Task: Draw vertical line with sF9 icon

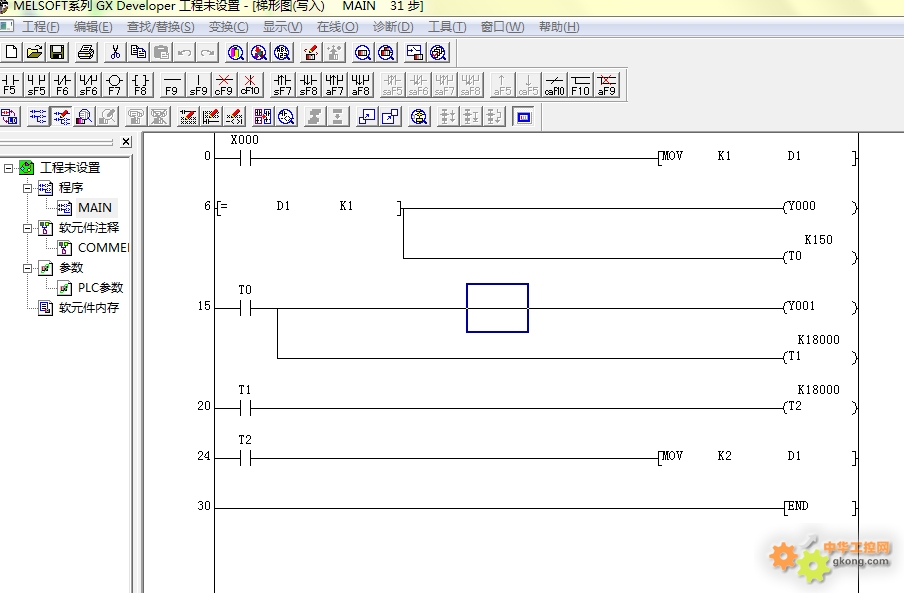Action: (198, 85)
